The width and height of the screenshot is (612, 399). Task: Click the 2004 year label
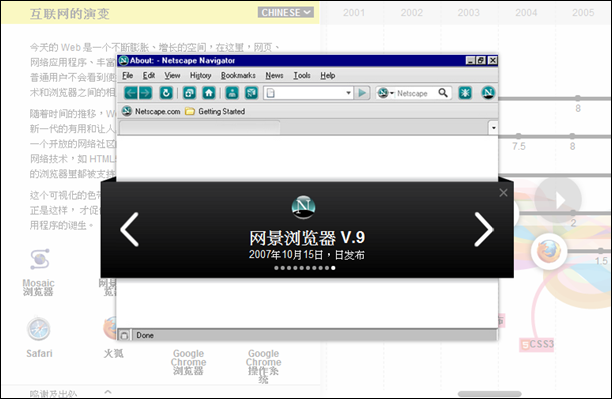(x=526, y=12)
